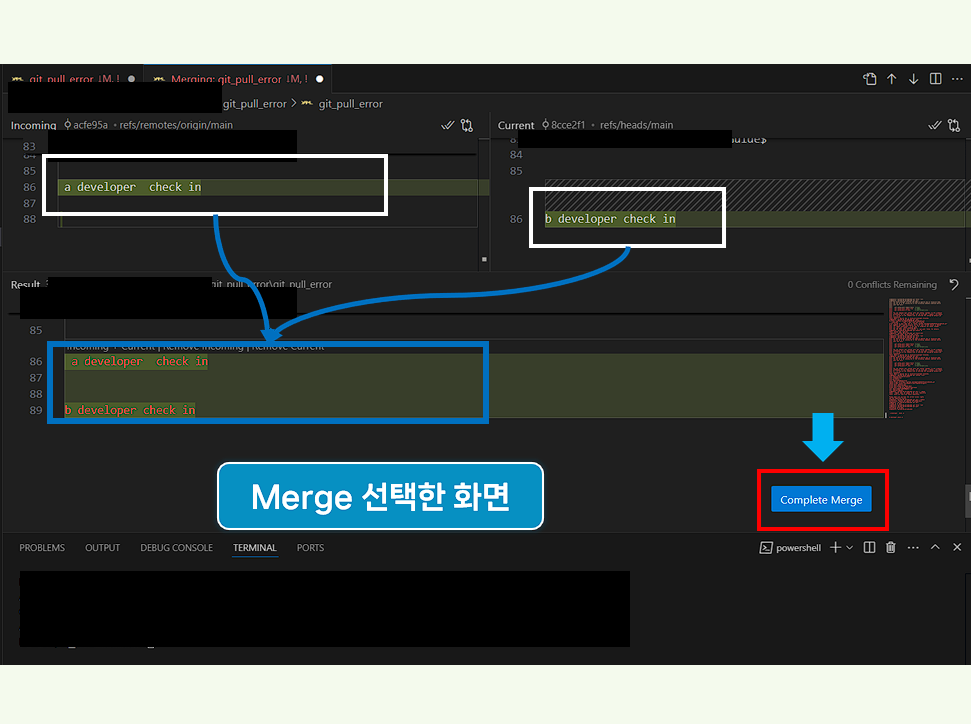Image resolution: width=971 pixels, height=724 pixels.
Task: Jump to the previous unhandled conflict arrow
Action: 891,78
